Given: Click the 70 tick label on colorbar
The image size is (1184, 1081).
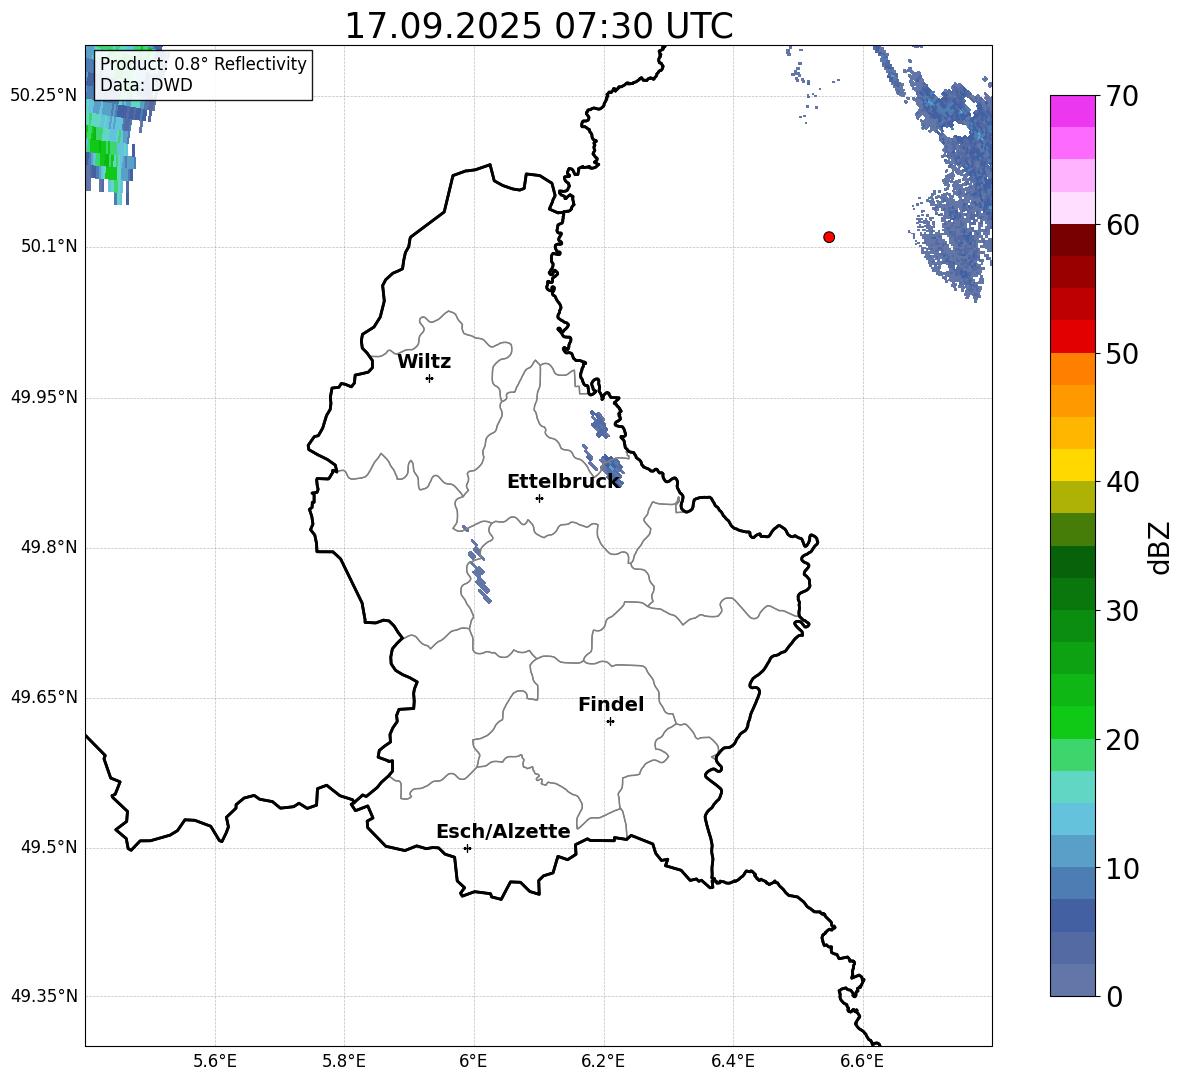Looking at the screenshot, I should point(1122,96).
